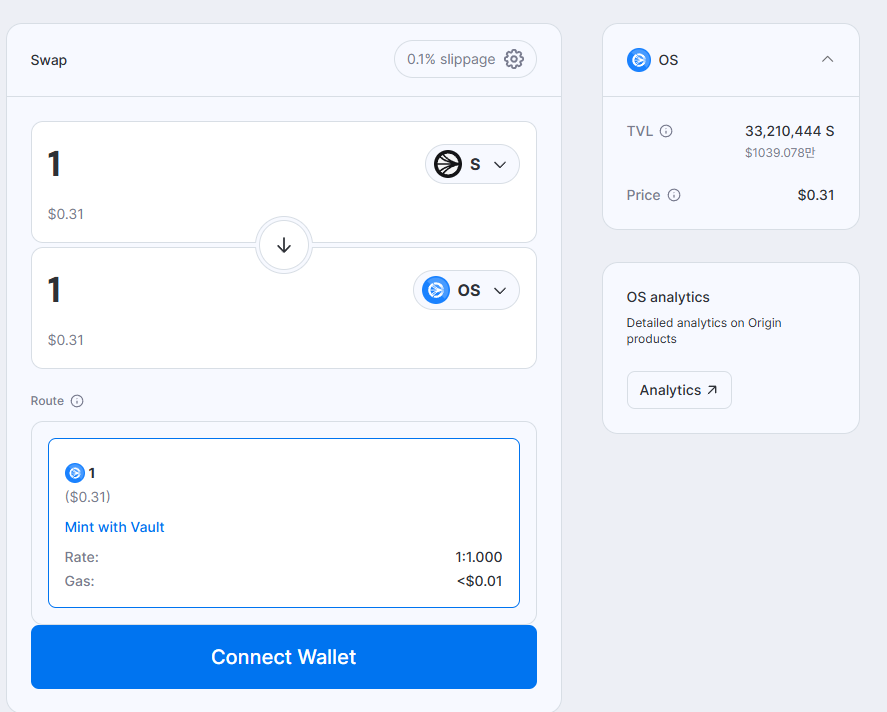Open the S token selector dropdown
The height and width of the screenshot is (712, 887).
(472, 164)
